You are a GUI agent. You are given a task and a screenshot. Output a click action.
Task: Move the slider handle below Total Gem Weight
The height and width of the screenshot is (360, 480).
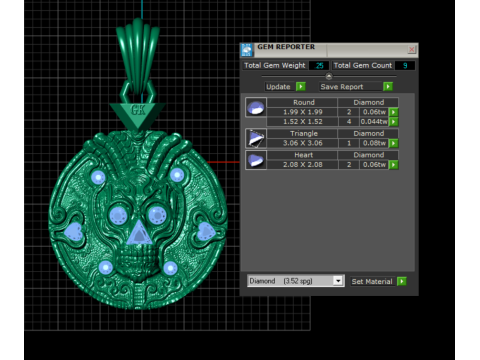[329, 77]
